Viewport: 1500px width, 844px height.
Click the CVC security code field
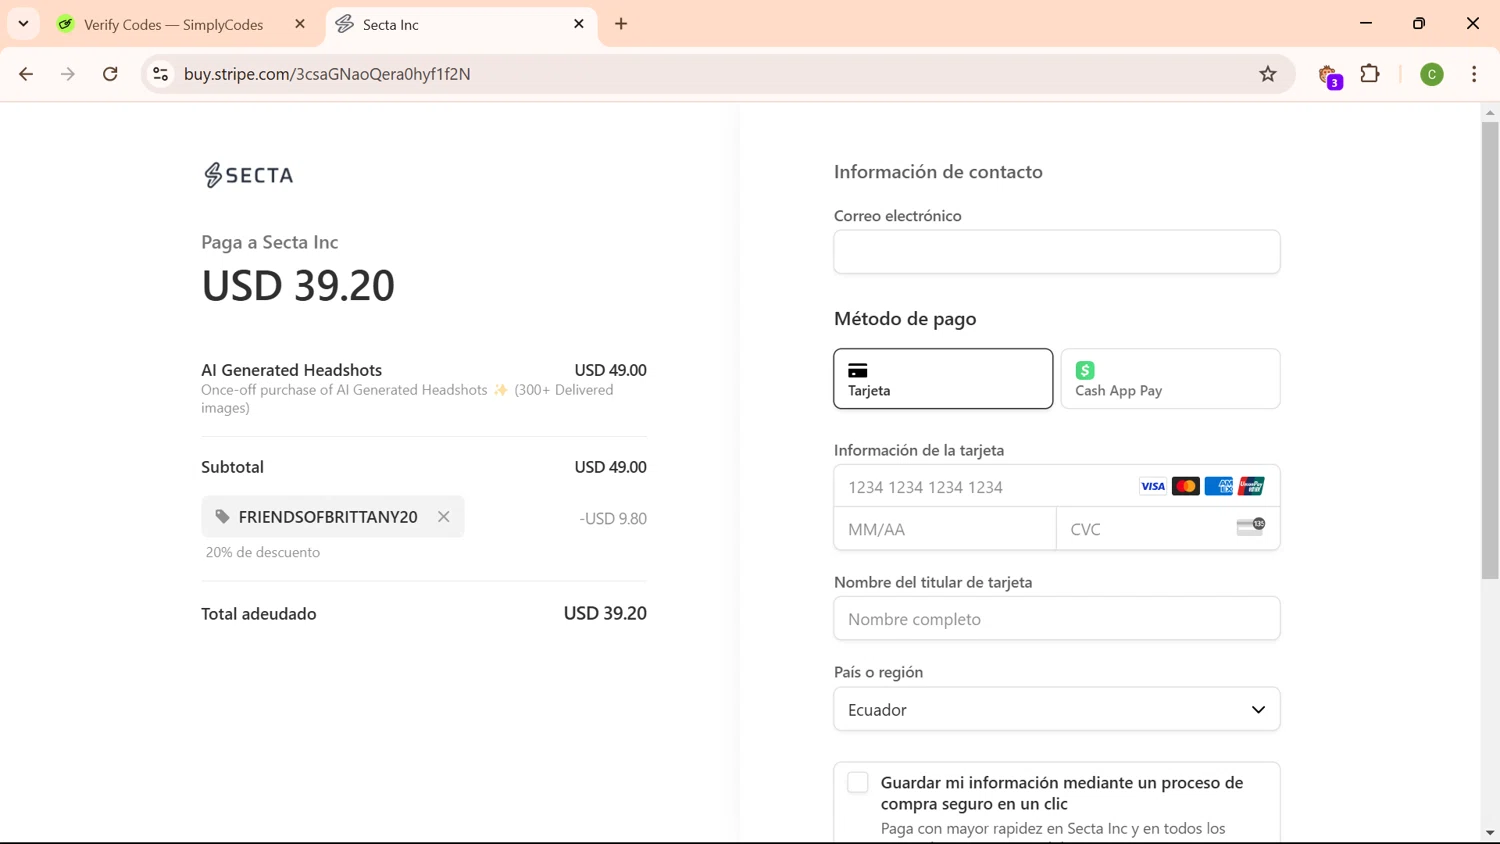tap(1168, 529)
